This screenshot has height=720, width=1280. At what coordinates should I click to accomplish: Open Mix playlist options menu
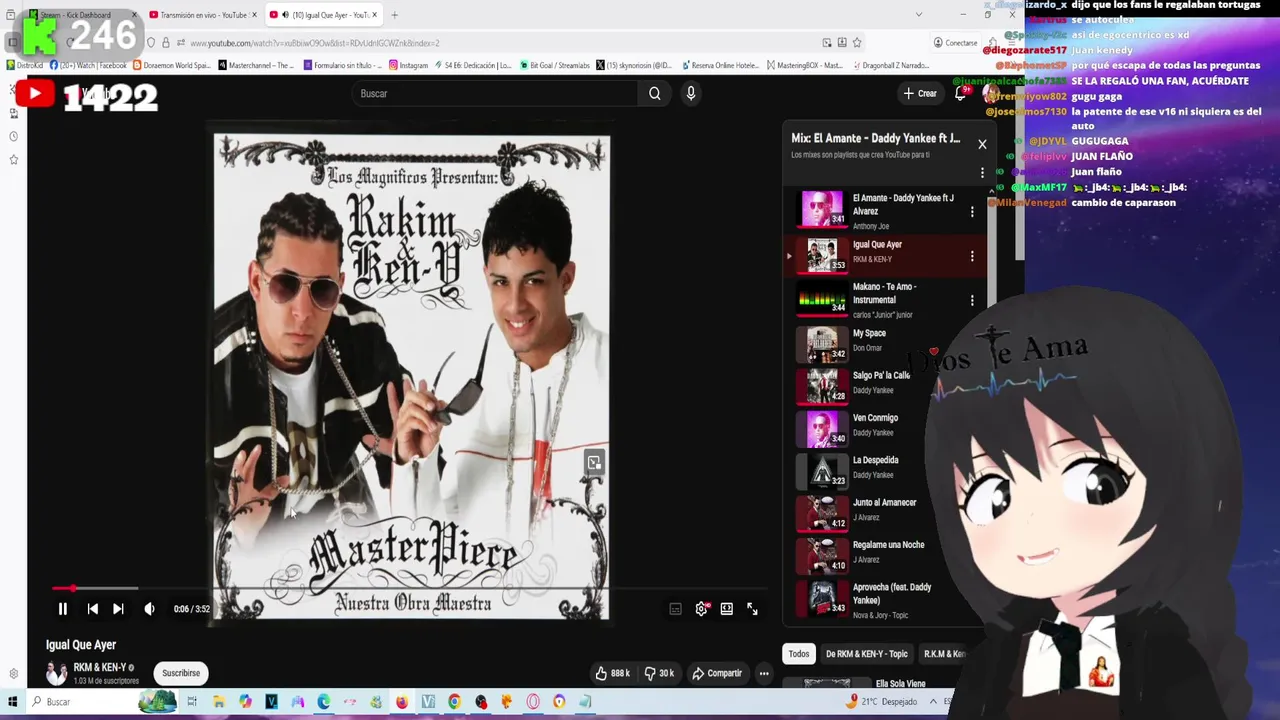coord(982,173)
